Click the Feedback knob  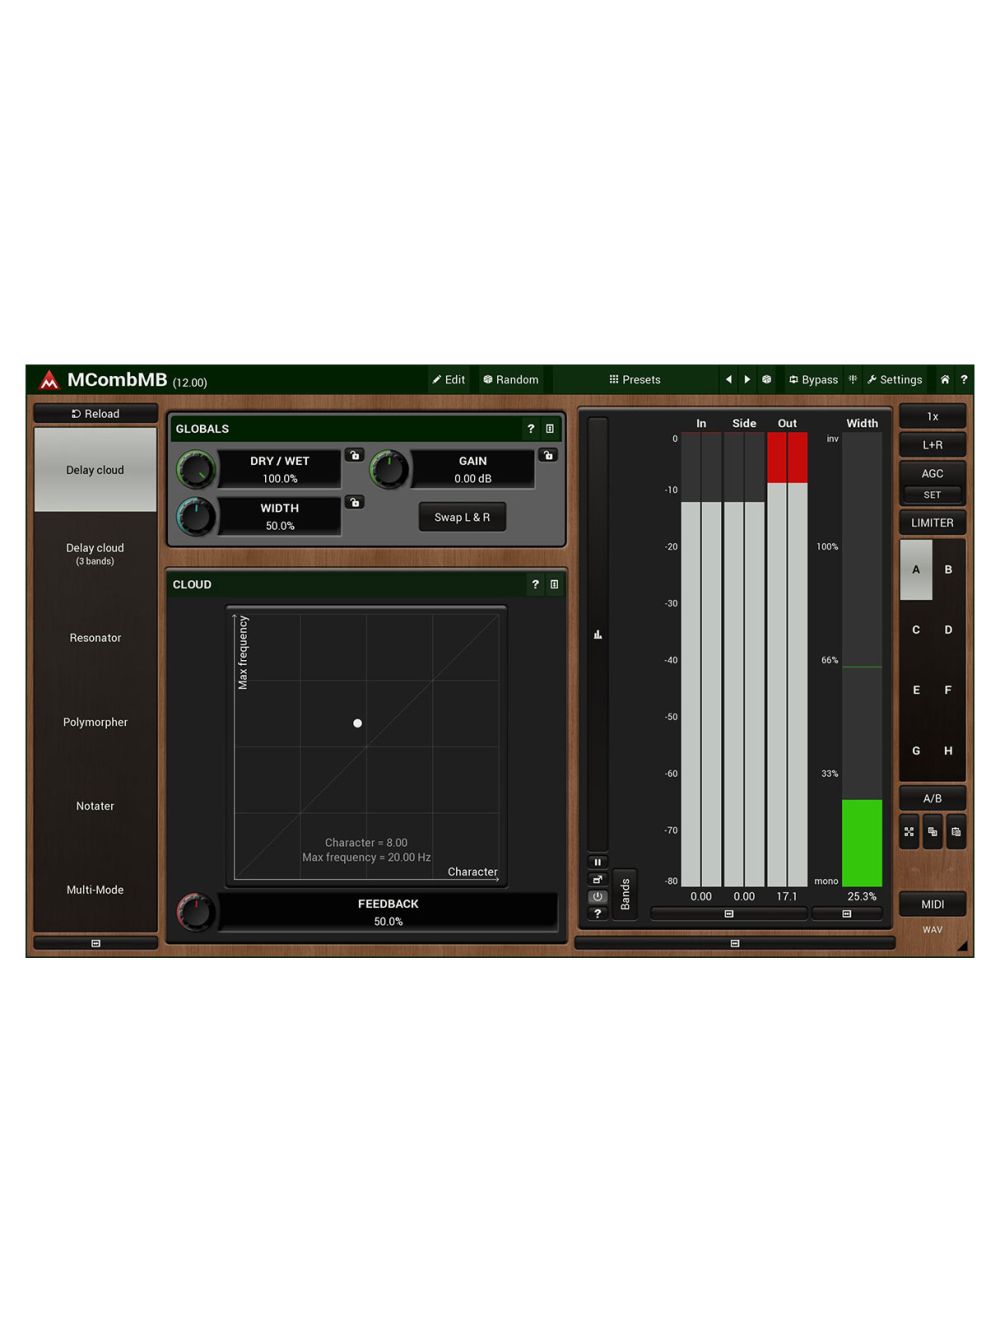click(x=195, y=912)
